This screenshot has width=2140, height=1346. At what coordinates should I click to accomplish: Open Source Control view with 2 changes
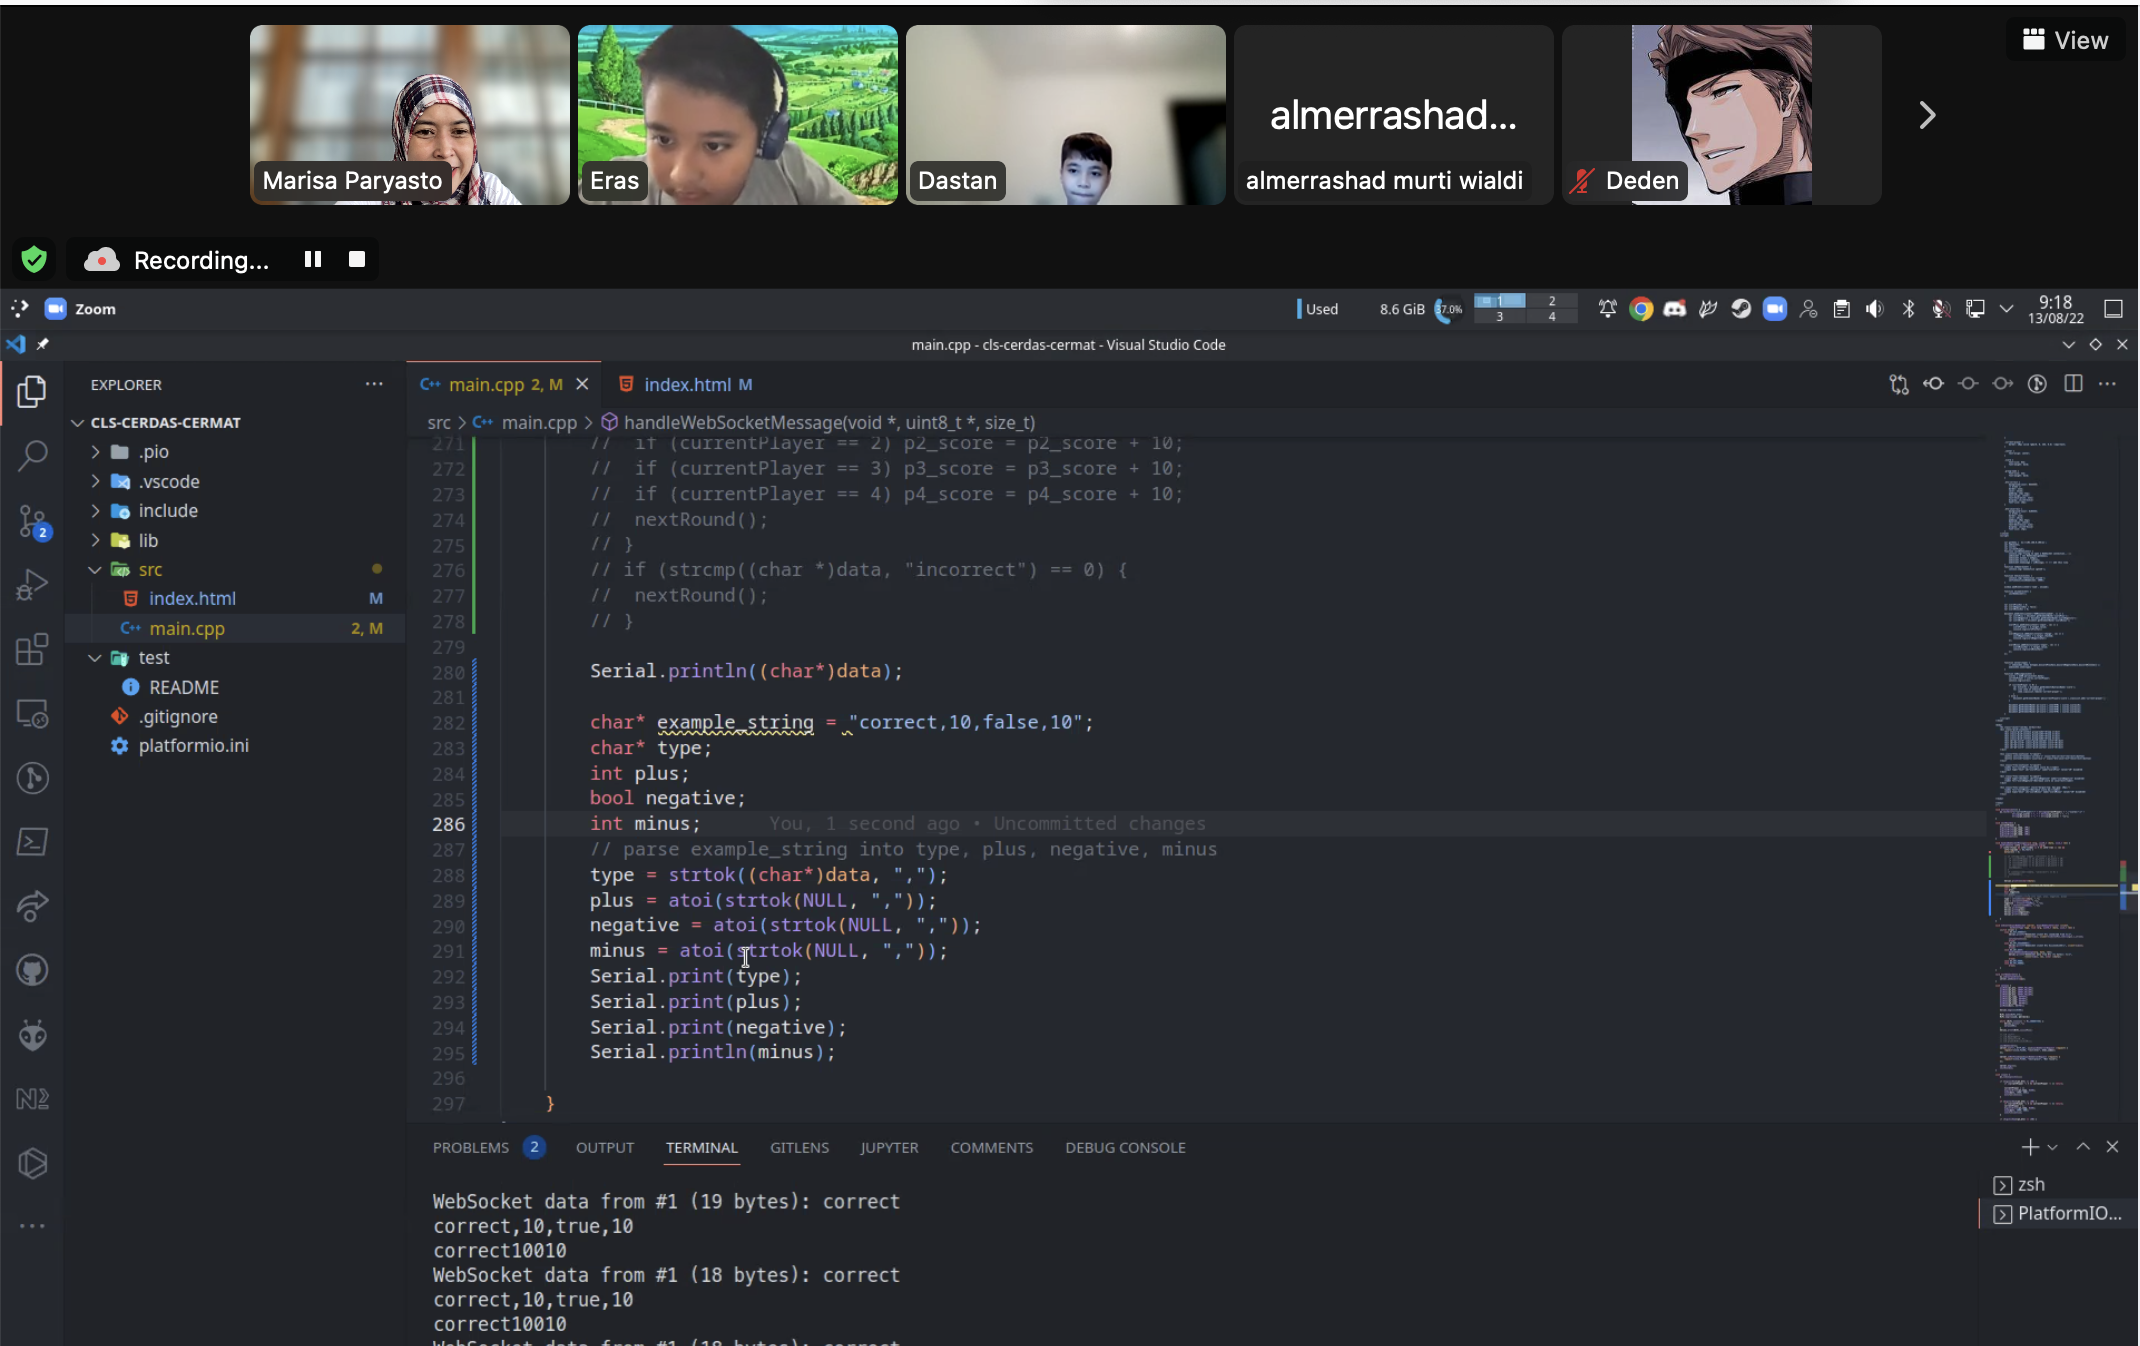coord(32,521)
